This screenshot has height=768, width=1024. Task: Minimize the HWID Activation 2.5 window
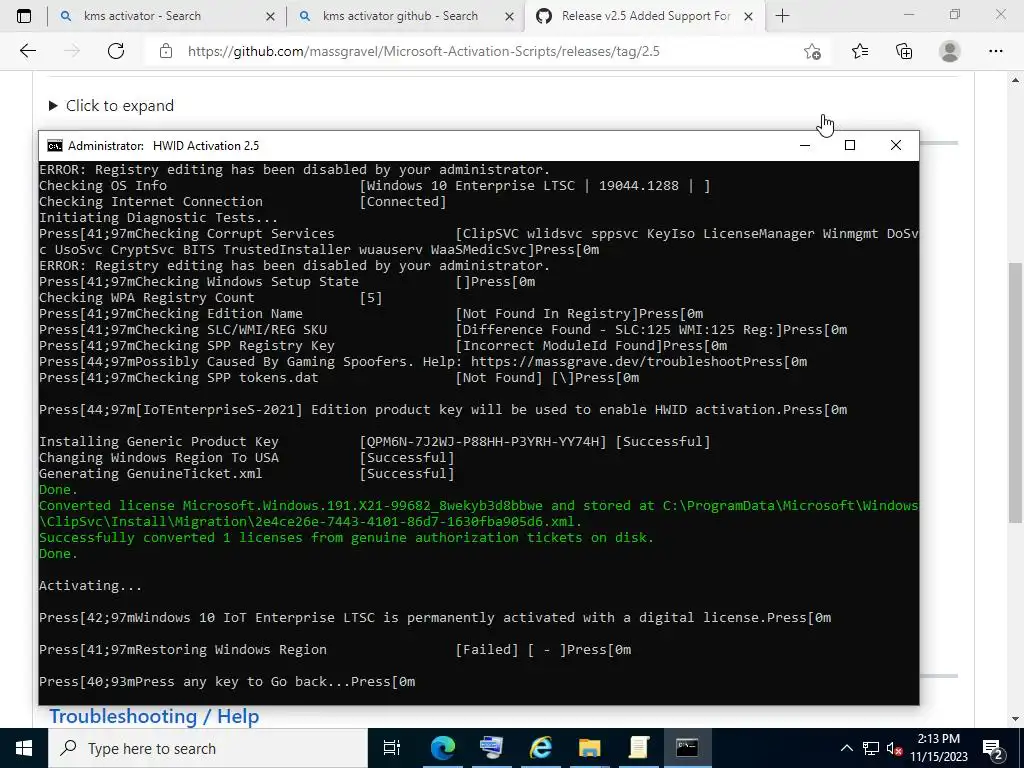pos(805,146)
